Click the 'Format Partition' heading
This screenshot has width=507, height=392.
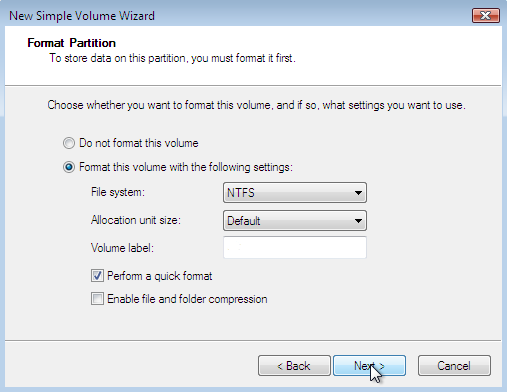72,43
